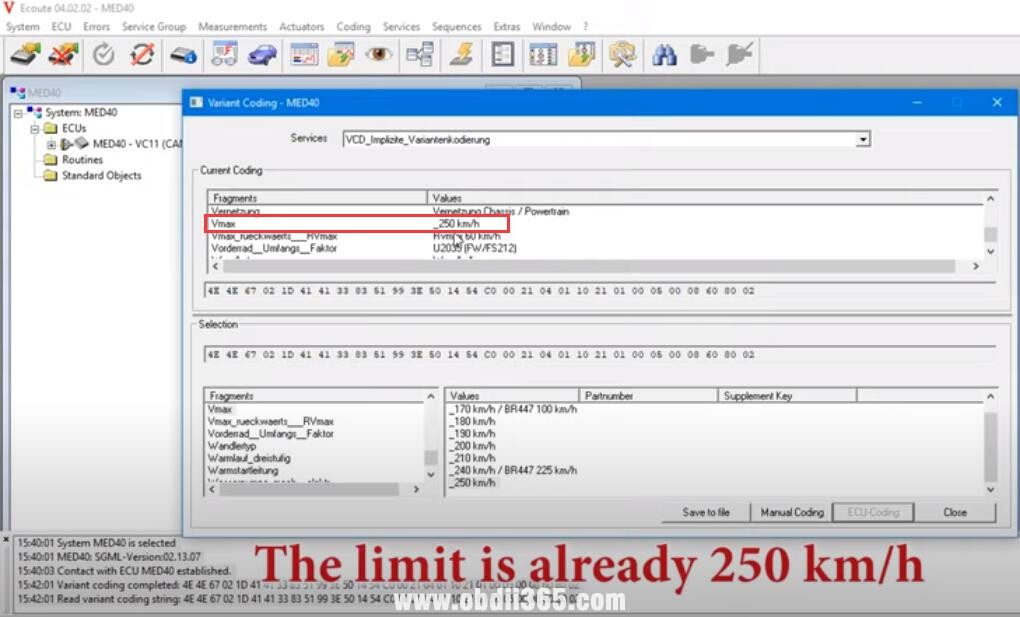Click the grey crossed-out plug icon
The image size is (1020, 617).
click(740, 55)
